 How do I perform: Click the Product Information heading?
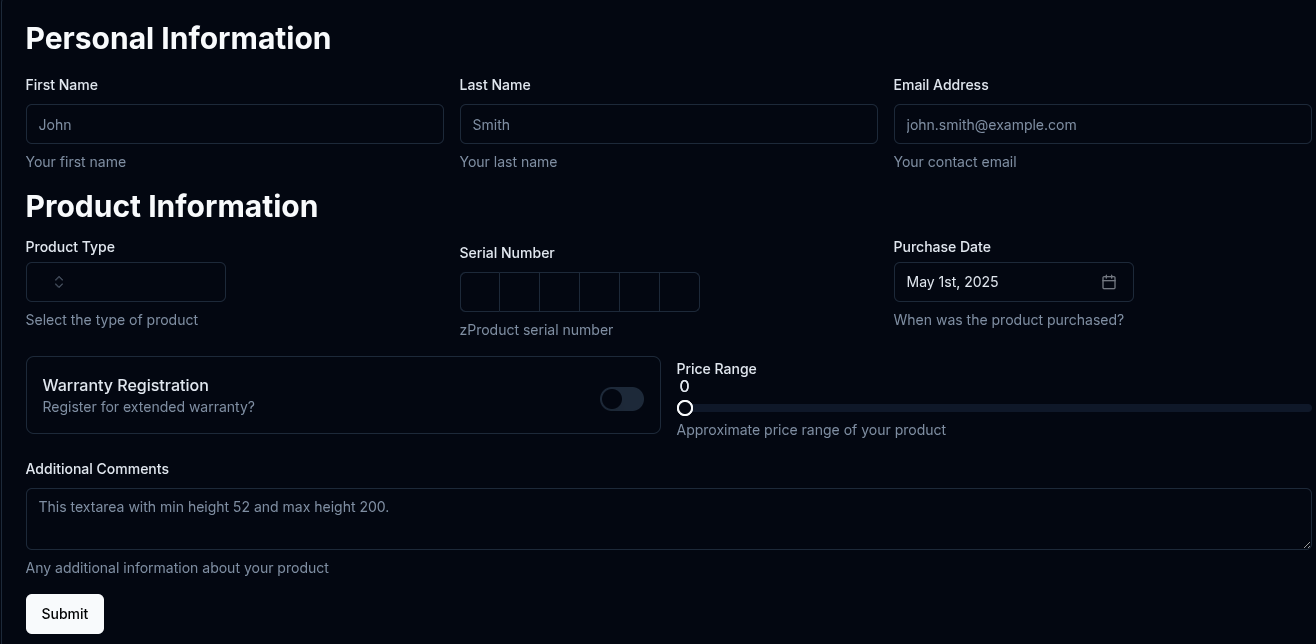171,207
